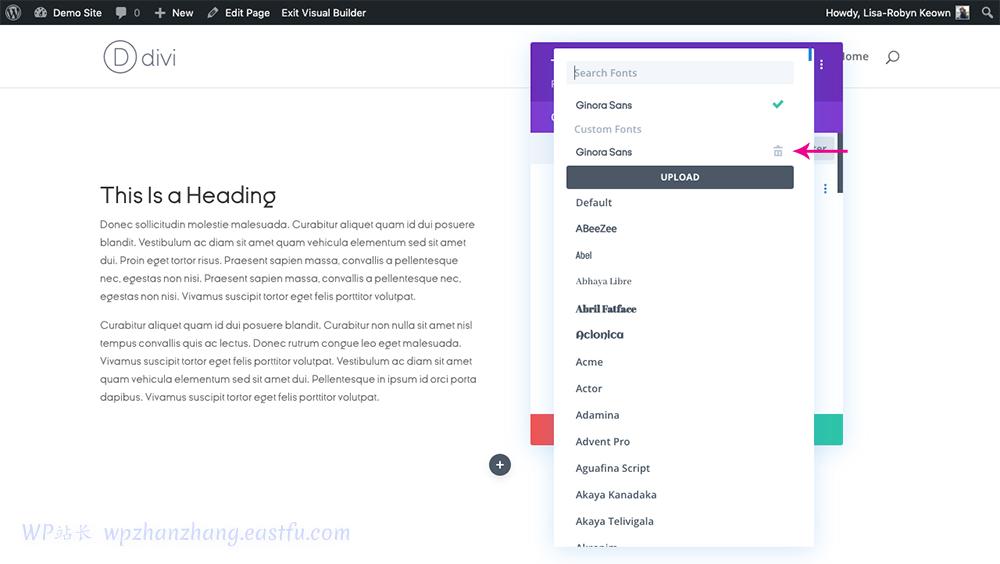The width and height of the screenshot is (1000, 564).
Task: Click the Search Fonts input field
Action: [680, 73]
